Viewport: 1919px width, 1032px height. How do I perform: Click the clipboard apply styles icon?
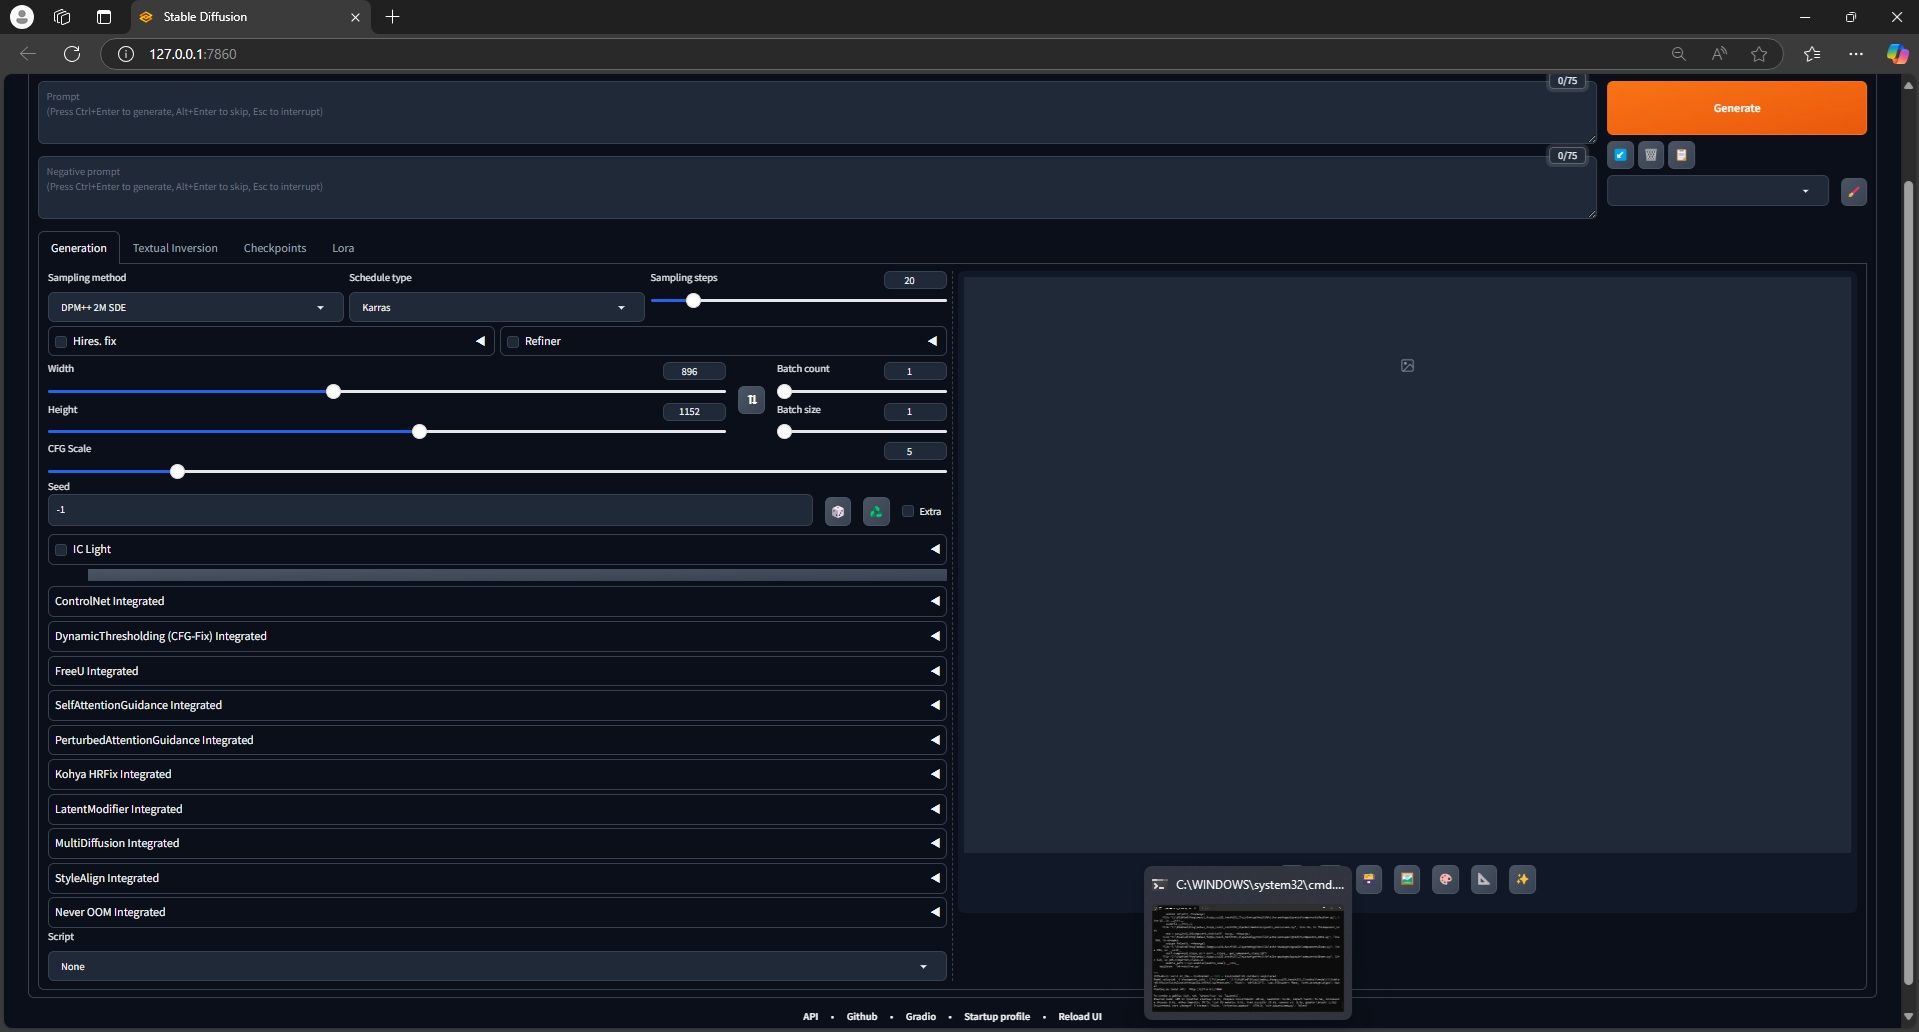1681,155
